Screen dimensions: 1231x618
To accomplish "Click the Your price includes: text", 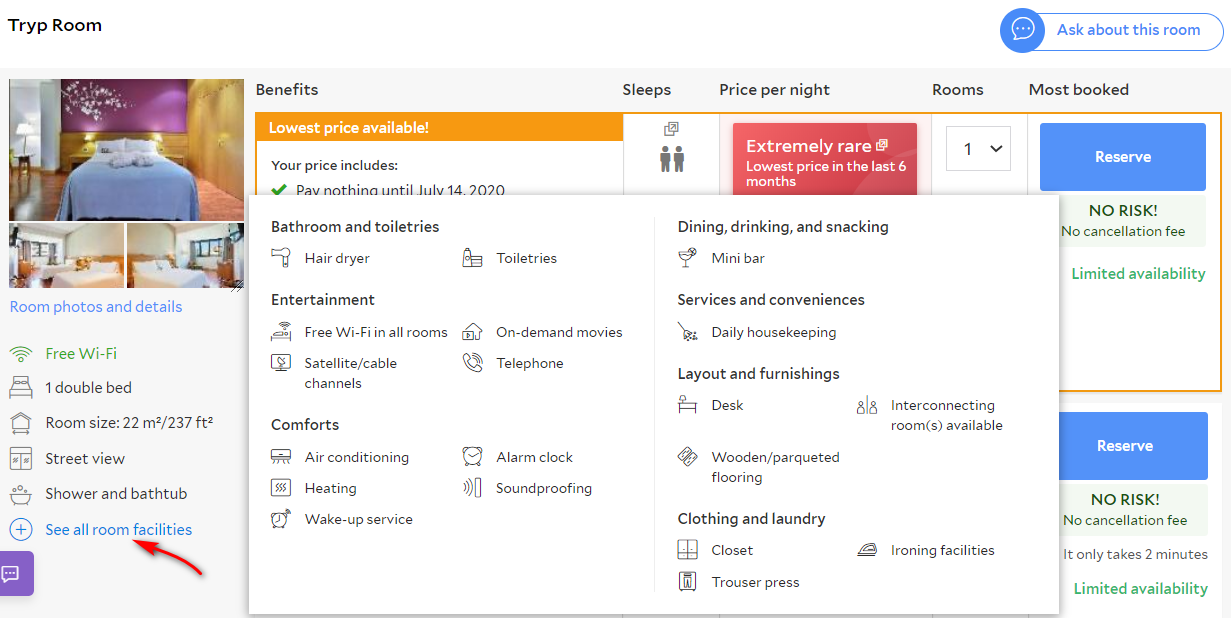I will click(x=334, y=165).
